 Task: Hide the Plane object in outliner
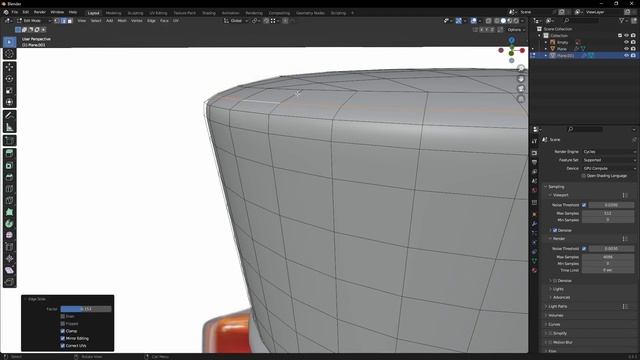click(626, 49)
